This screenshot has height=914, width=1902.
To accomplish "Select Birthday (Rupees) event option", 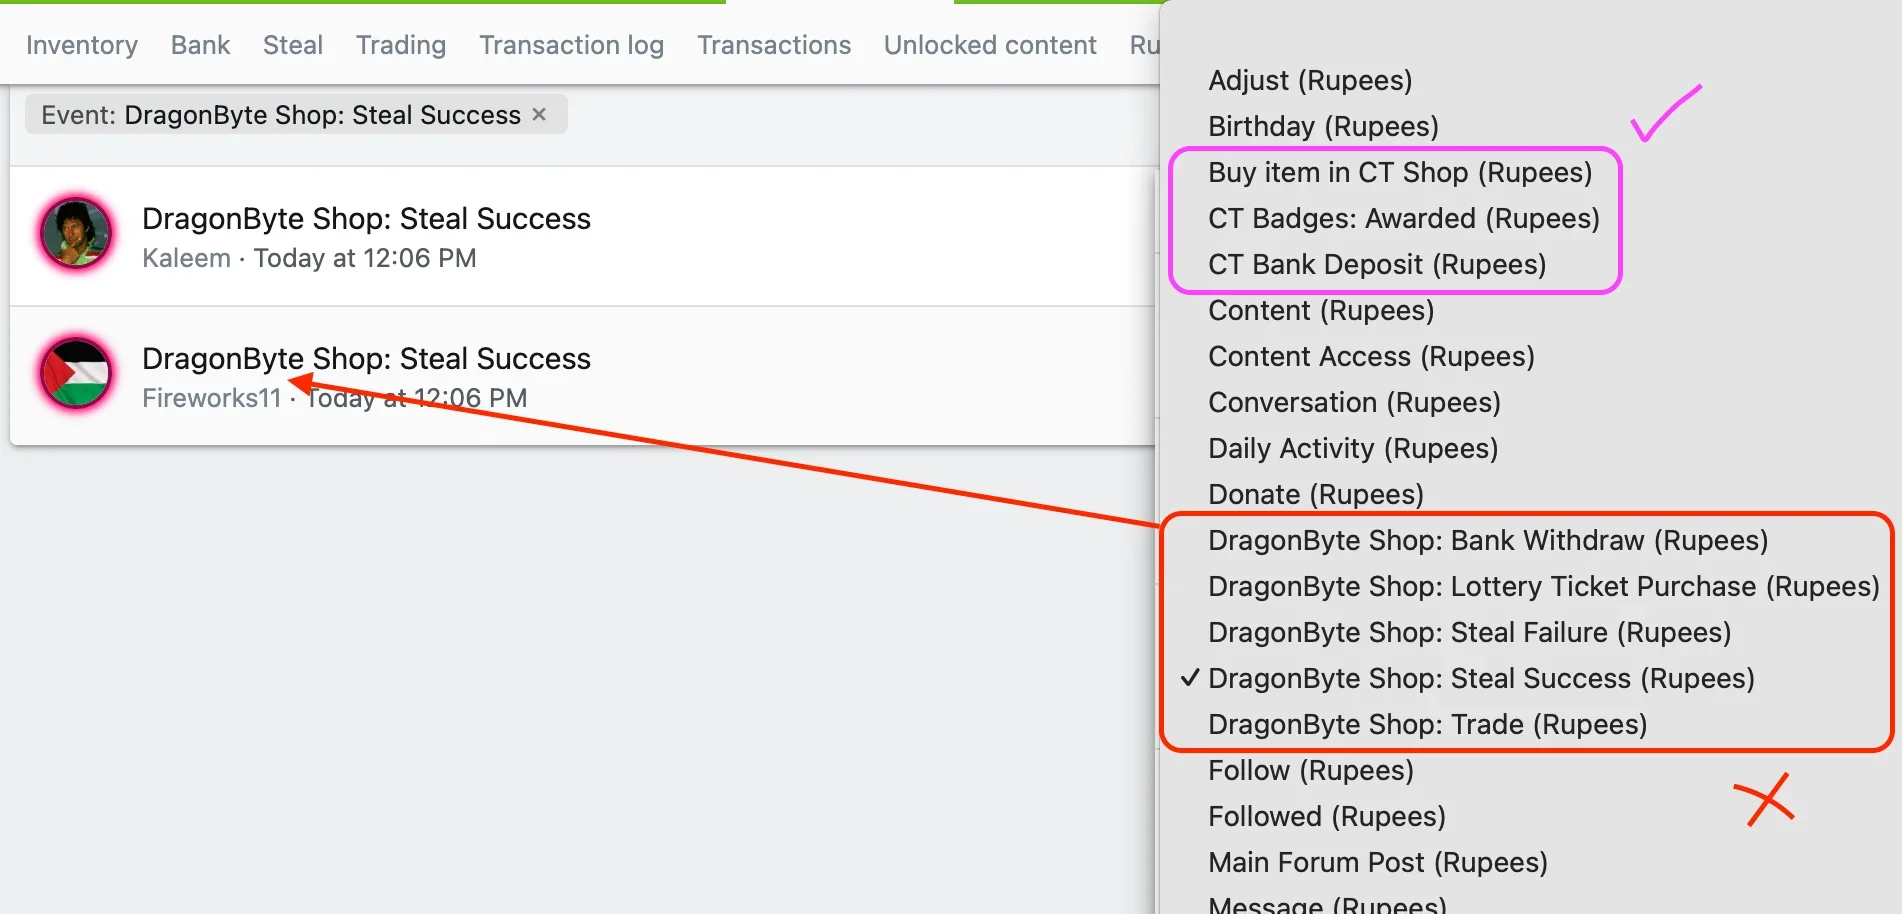I will (1323, 126).
